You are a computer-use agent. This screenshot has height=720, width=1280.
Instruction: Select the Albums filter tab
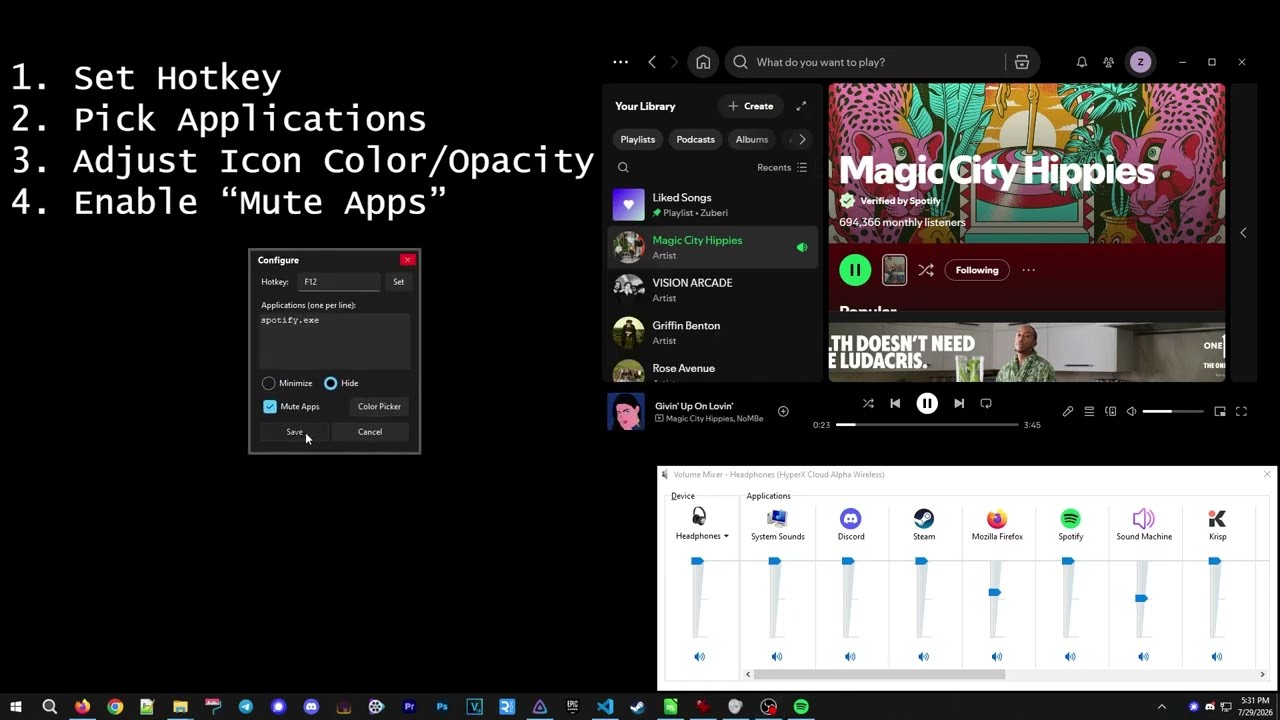click(752, 140)
